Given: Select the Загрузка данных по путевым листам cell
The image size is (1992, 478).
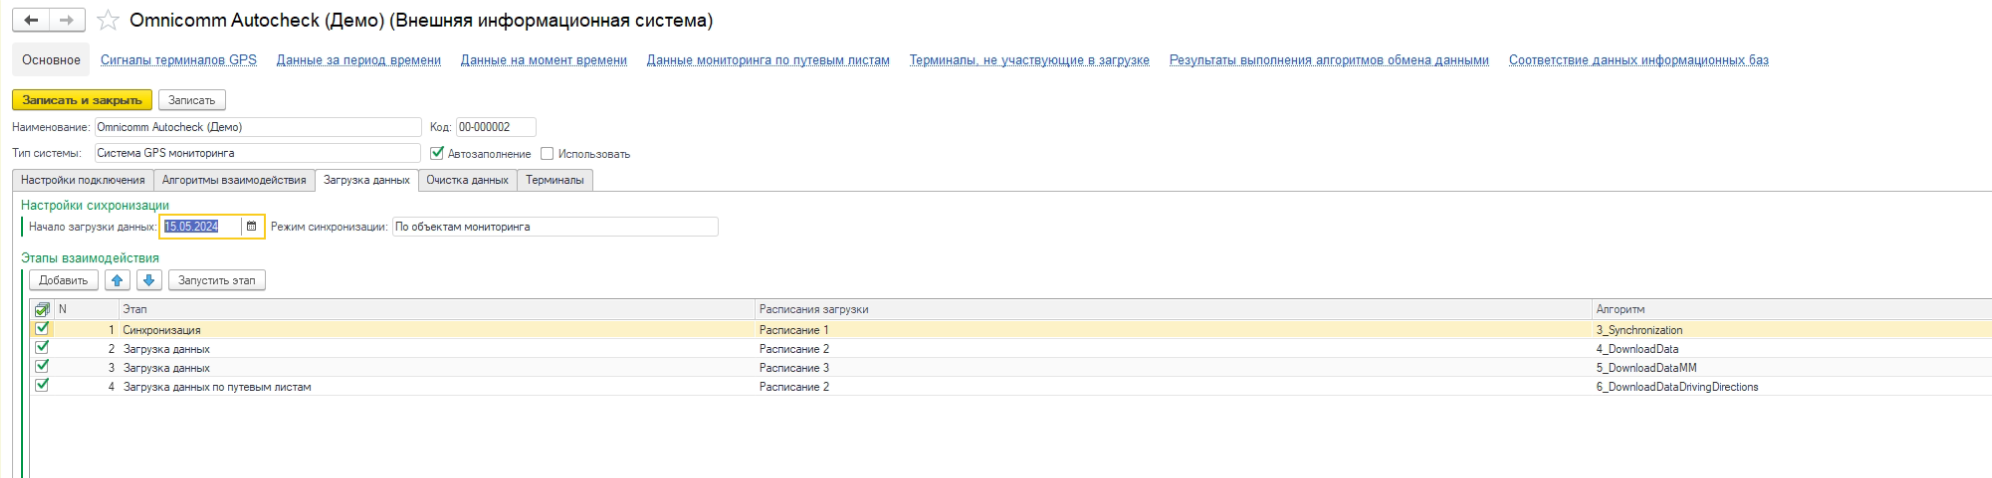Looking at the screenshot, I should tap(437, 386).
